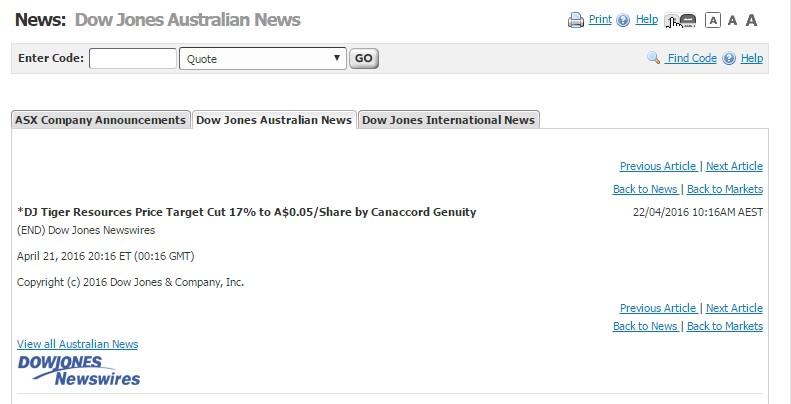The width and height of the screenshot is (791, 404).
Task: Expand the Quote dropdown
Action: [x=263, y=59]
